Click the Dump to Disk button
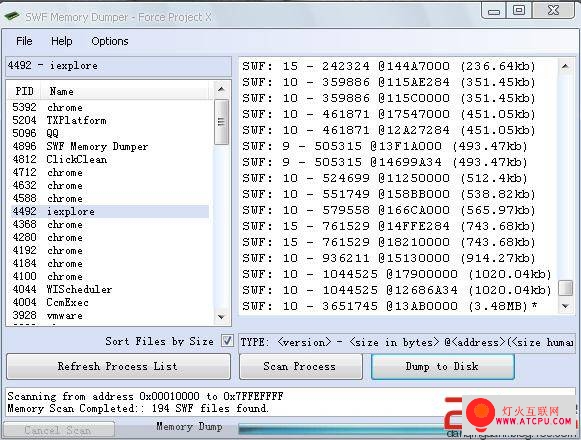581x440 pixels. click(x=442, y=366)
